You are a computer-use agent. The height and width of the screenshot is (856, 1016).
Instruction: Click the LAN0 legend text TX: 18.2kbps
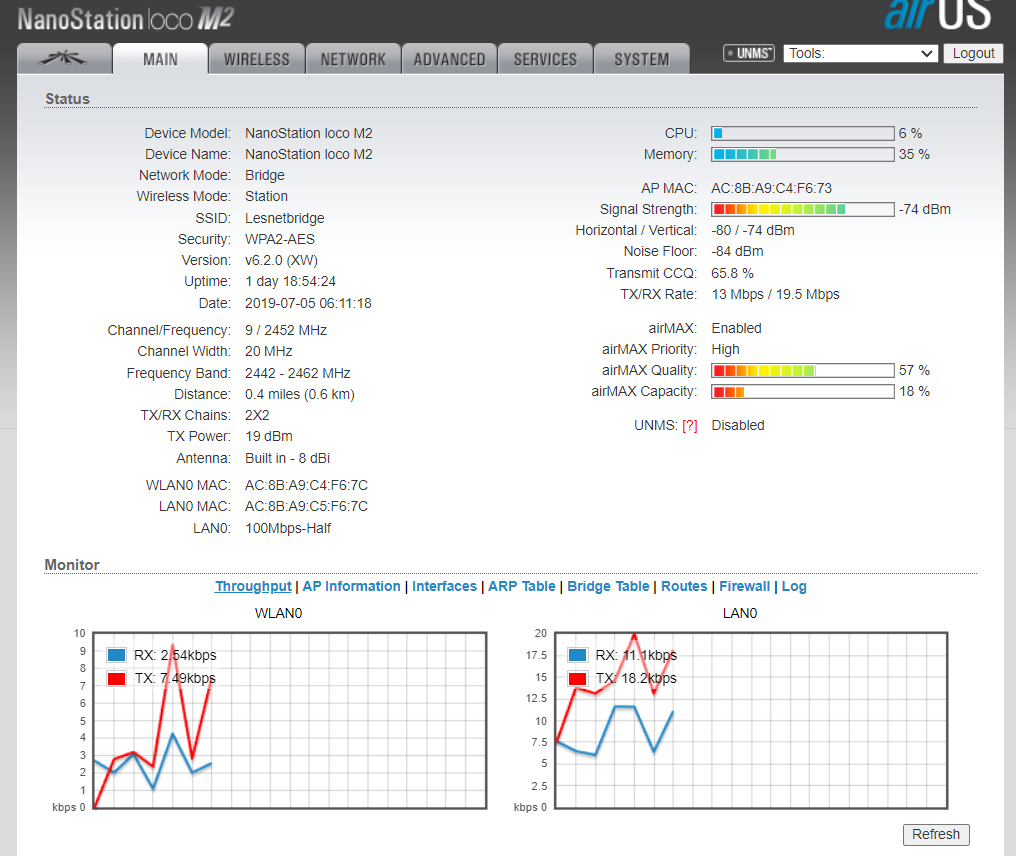[636, 678]
